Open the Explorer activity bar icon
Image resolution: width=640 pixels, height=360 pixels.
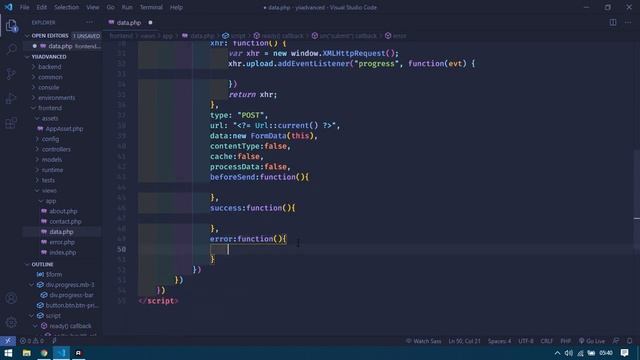click(11, 25)
